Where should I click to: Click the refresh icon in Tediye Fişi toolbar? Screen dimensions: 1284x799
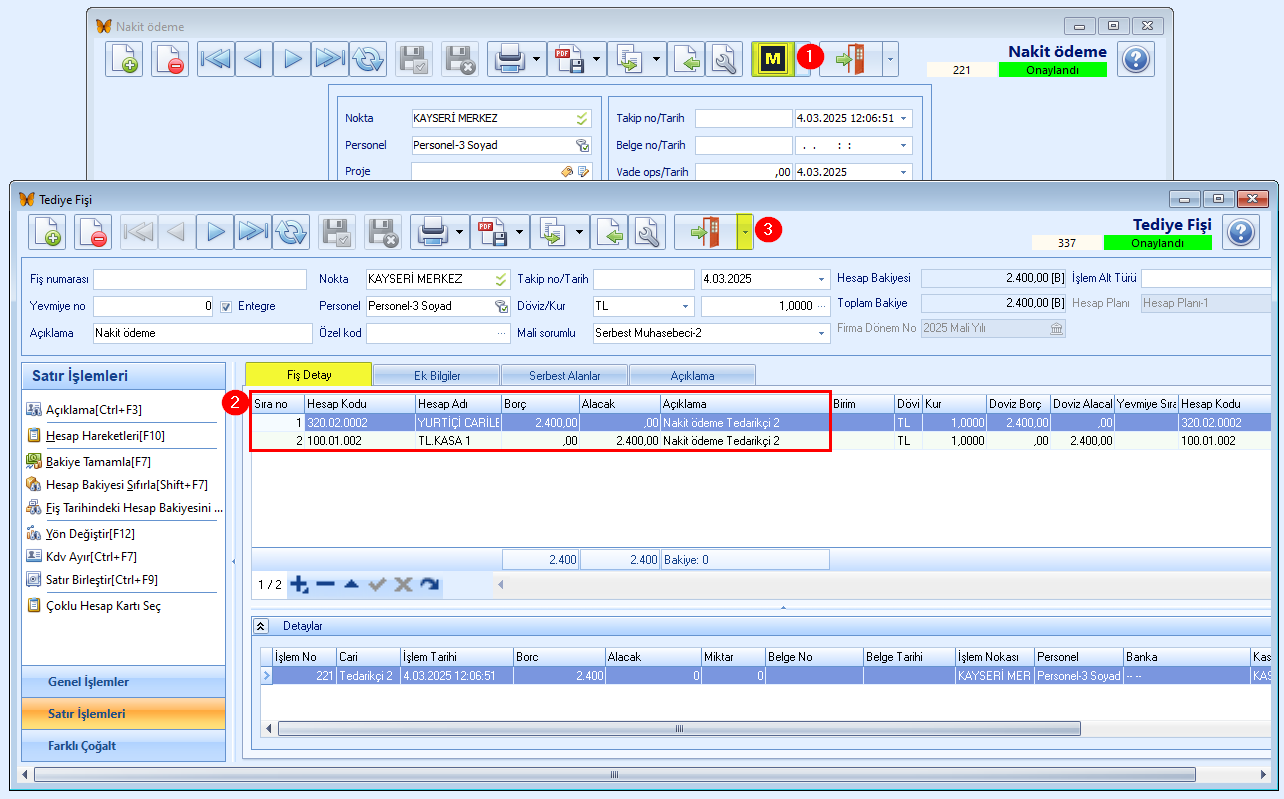click(290, 232)
